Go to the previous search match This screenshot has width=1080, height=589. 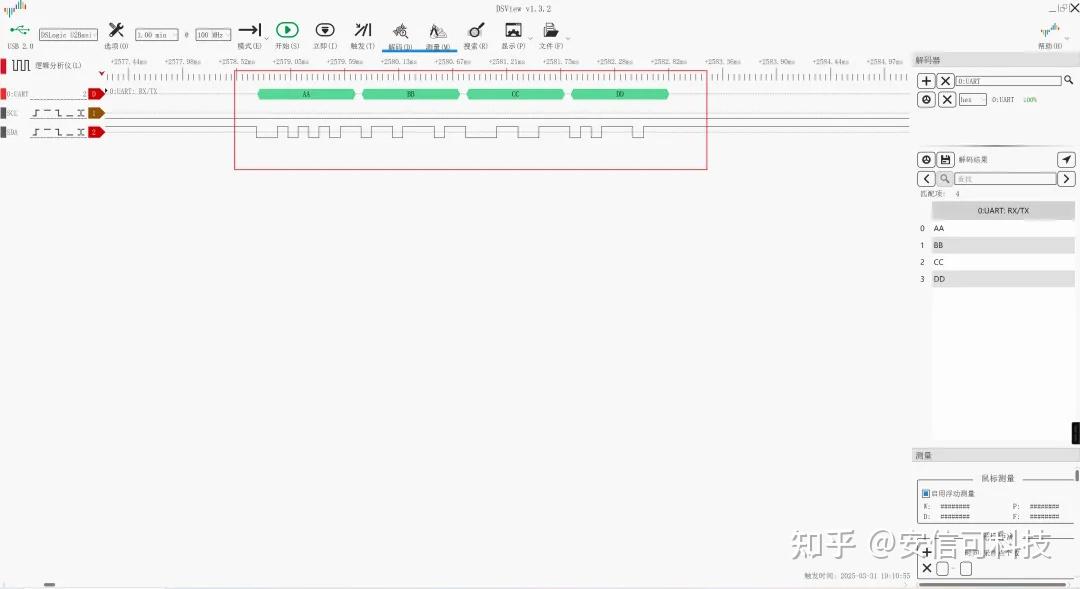tap(926, 179)
